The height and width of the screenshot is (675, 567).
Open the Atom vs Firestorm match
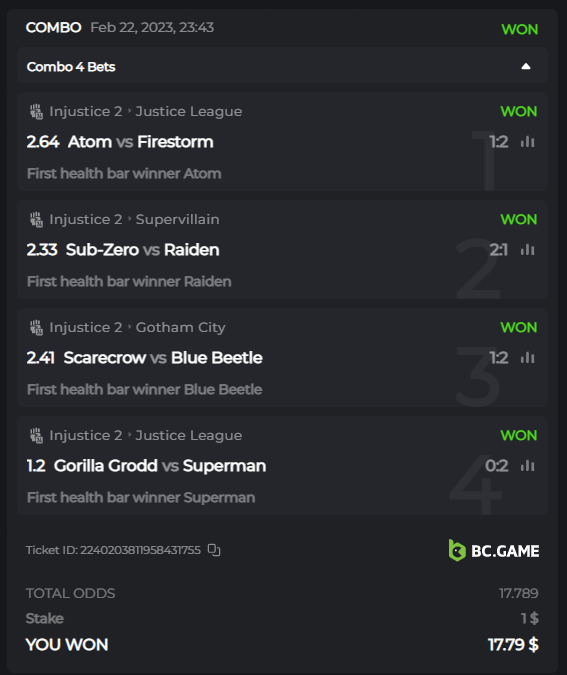click(140, 142)
